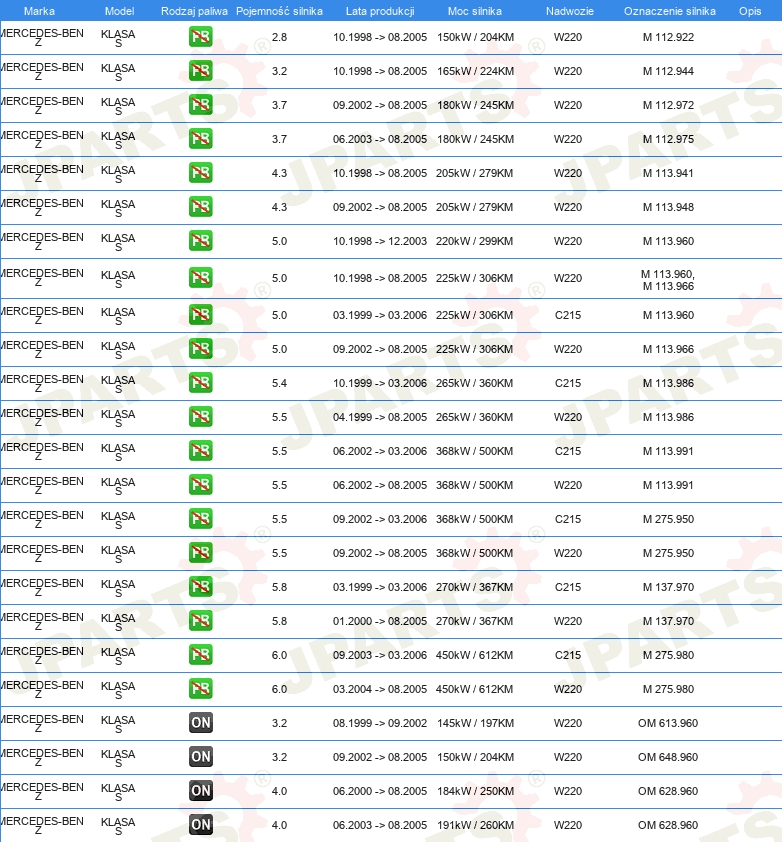Click power value 145kW / 197KM

[x=475, y=723]
